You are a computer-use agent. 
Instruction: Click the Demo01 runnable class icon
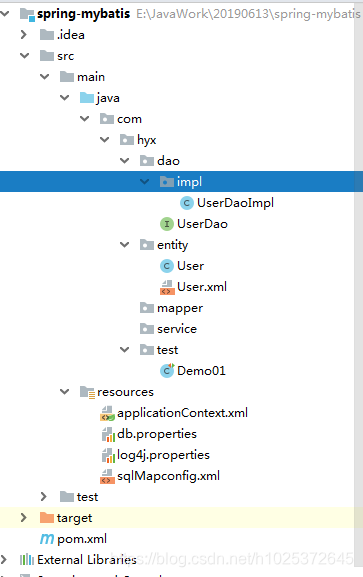167,370
